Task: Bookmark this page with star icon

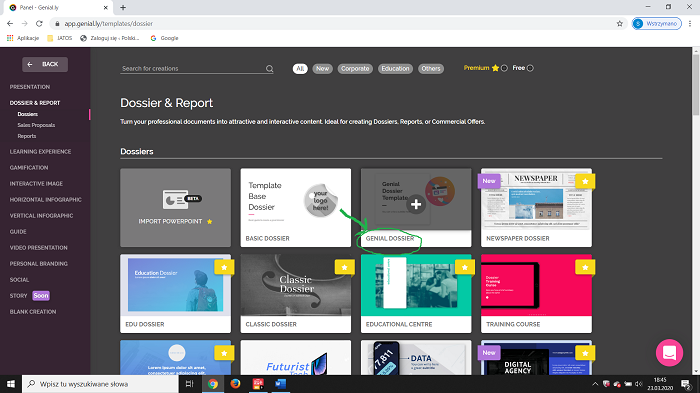Action: (x=620, y=24)
